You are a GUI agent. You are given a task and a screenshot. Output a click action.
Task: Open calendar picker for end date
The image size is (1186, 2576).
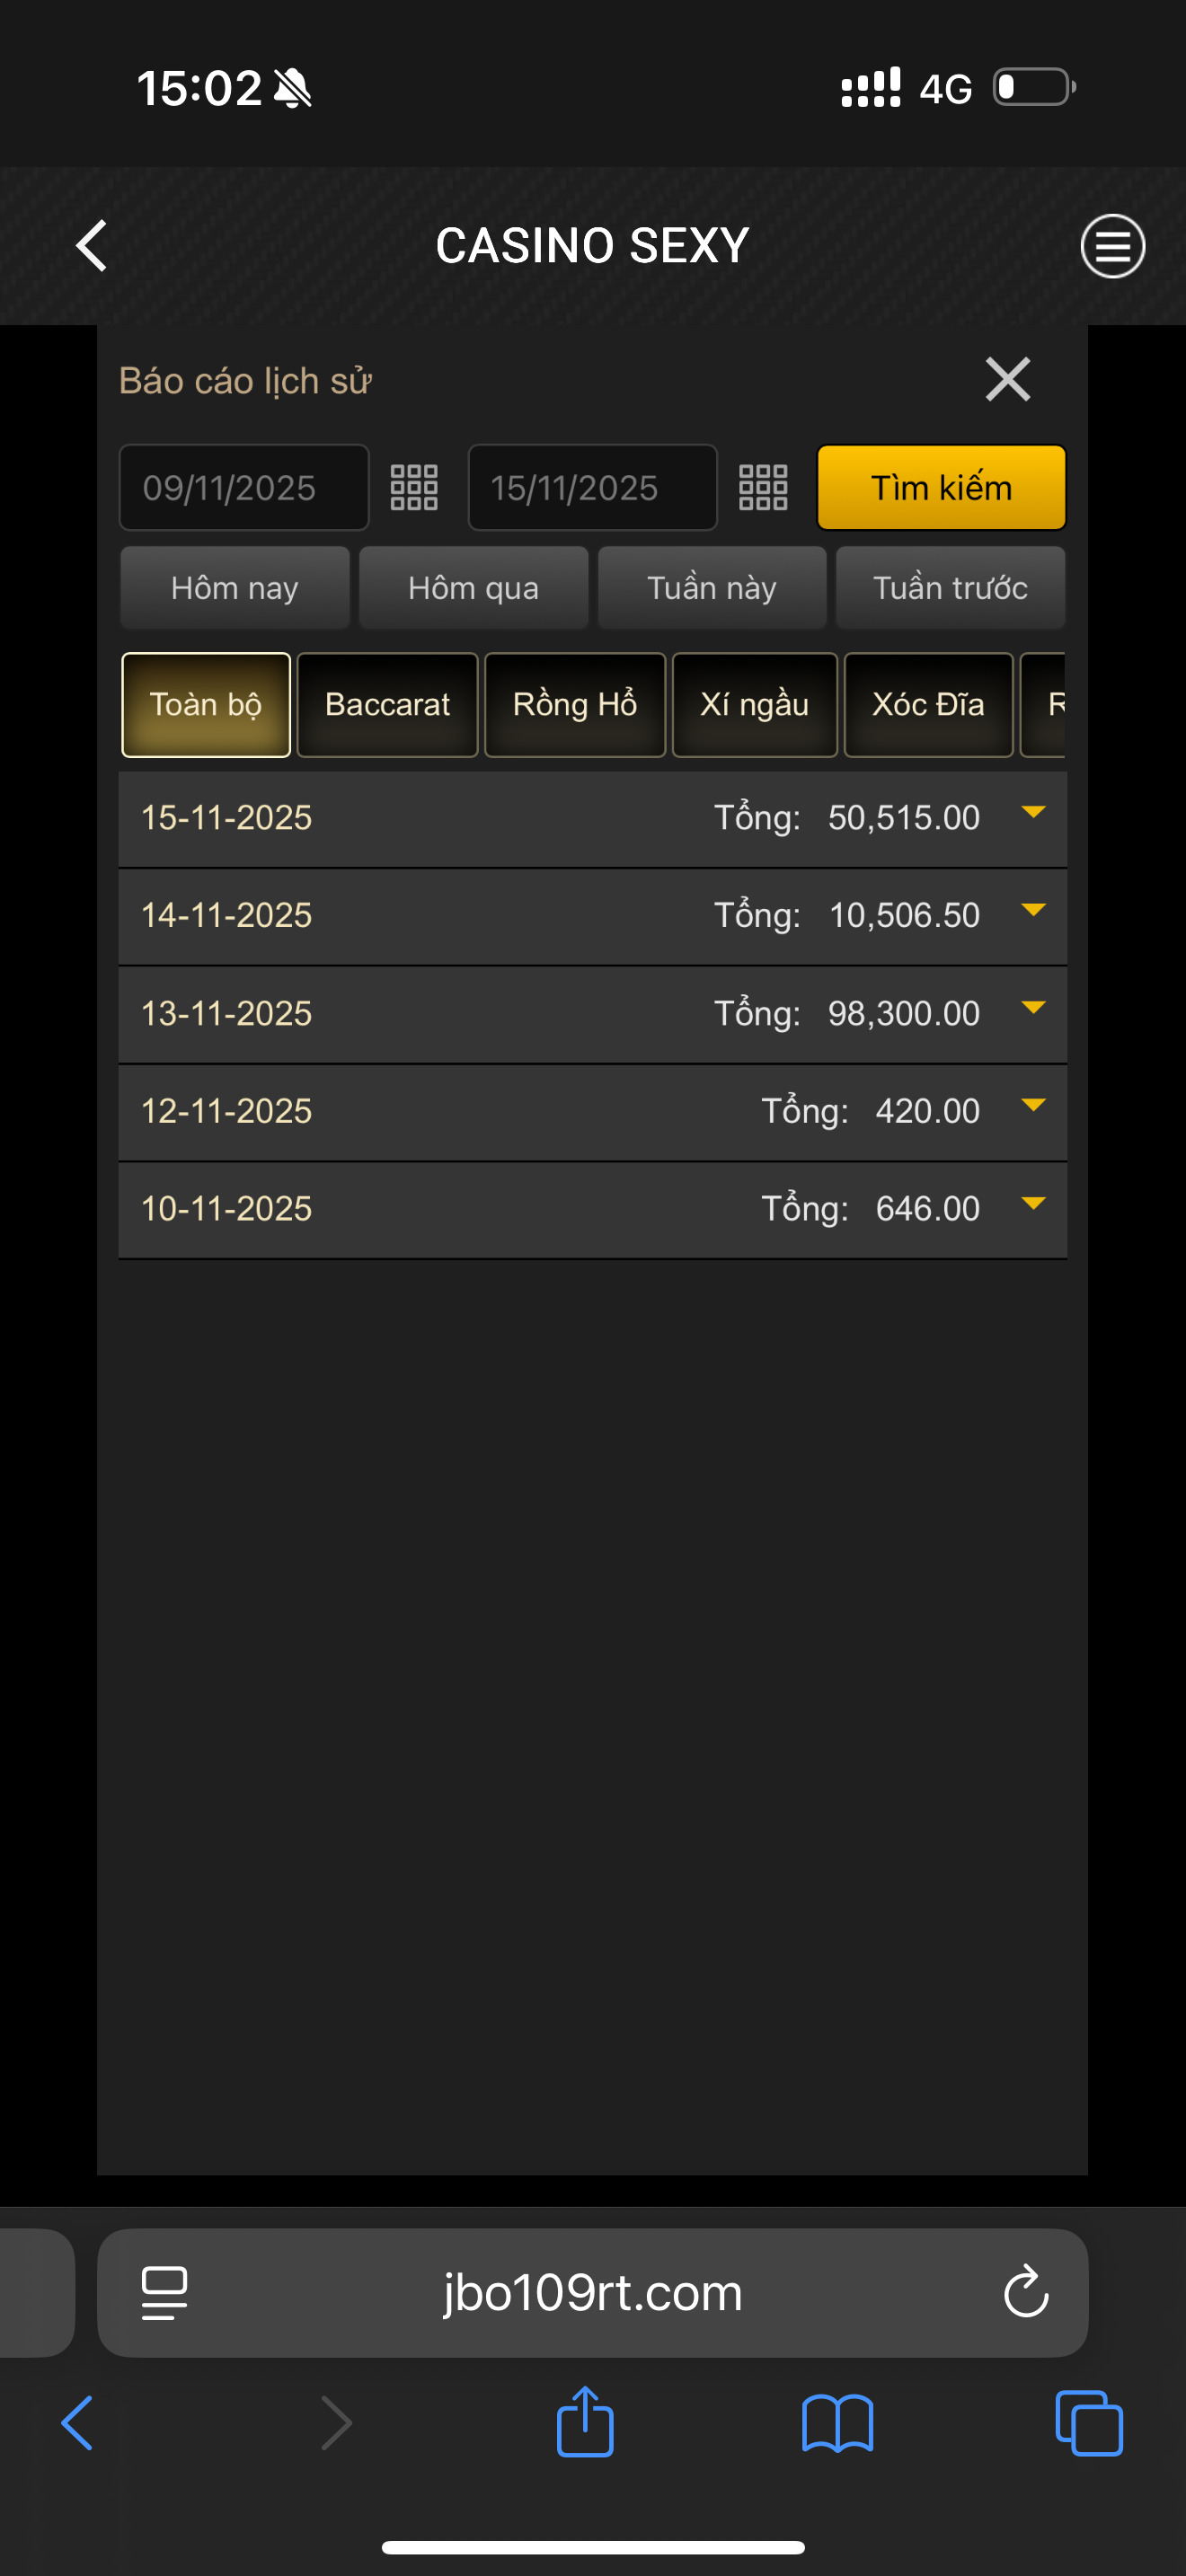point(762,488)
